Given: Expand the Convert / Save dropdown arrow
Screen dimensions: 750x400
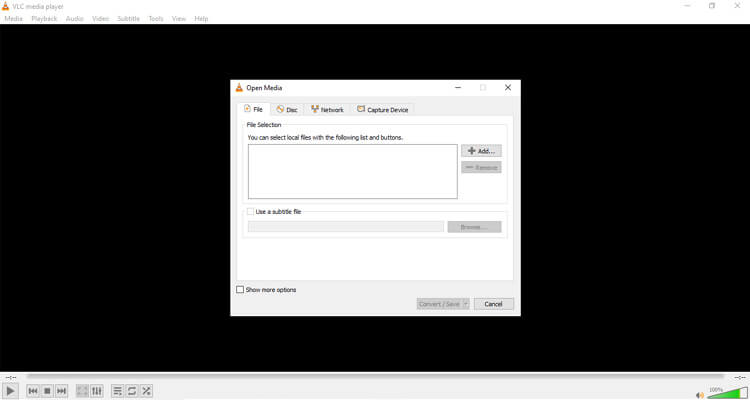Looking at the screenshot, I should click(x=465, y=304).
